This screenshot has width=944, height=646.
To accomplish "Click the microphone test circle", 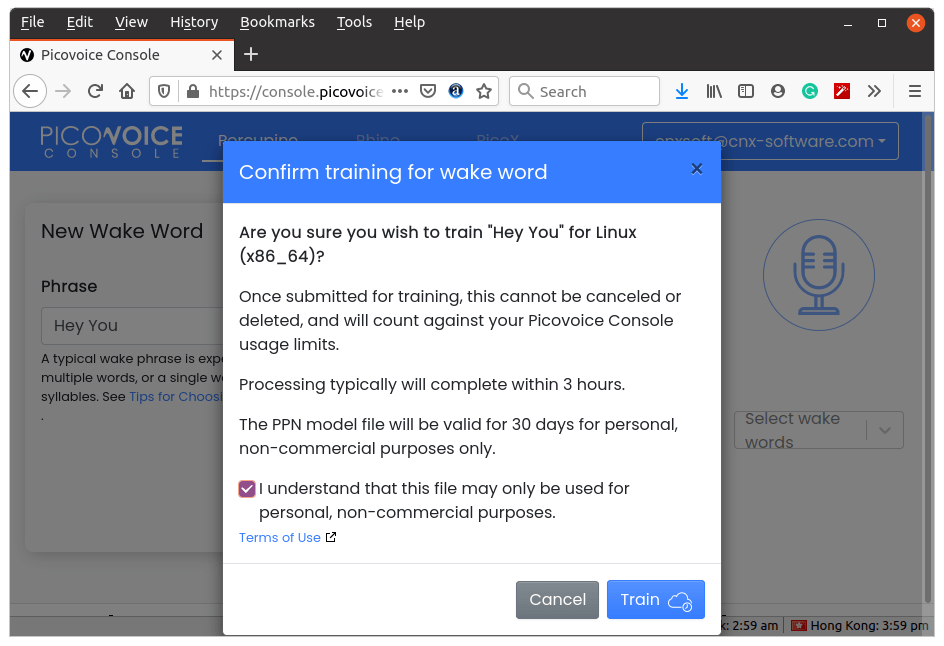I will point(818,275).
